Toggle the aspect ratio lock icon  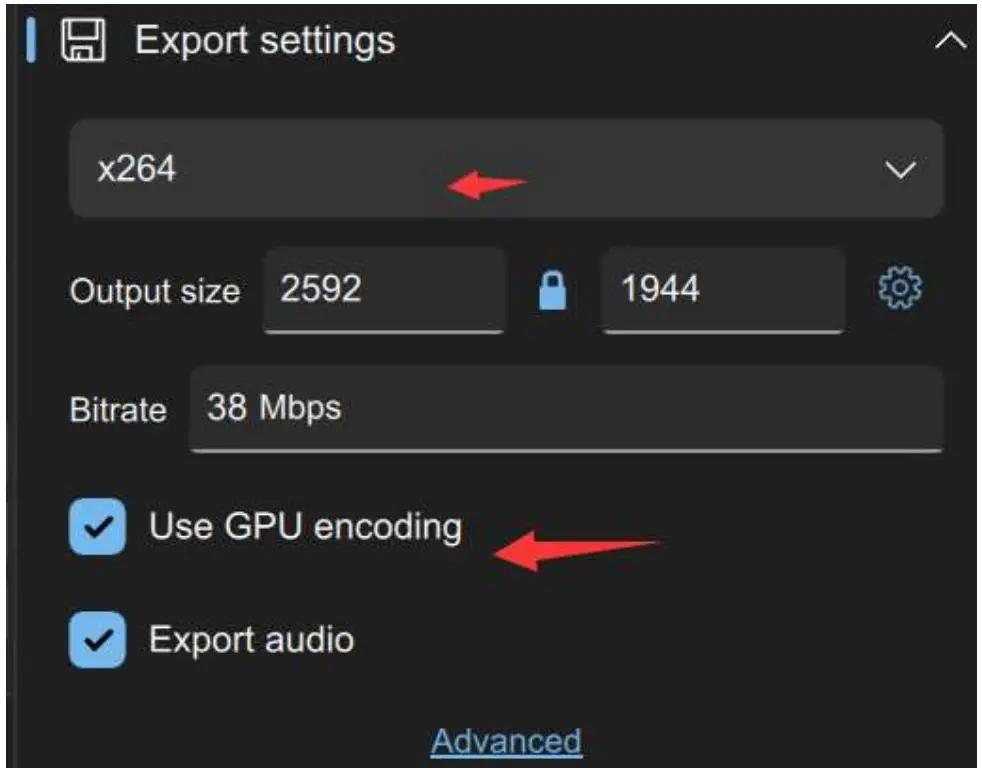553,291
